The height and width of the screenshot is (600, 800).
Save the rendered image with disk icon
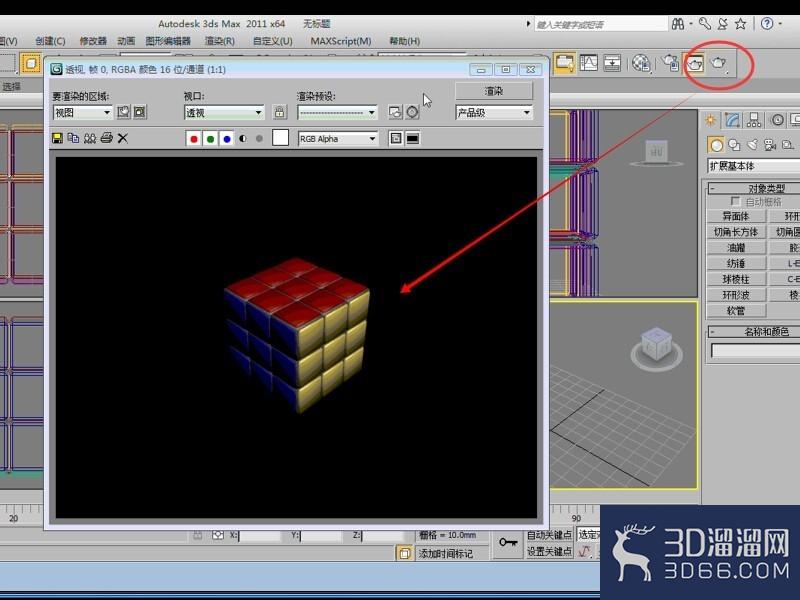(58, 138)
